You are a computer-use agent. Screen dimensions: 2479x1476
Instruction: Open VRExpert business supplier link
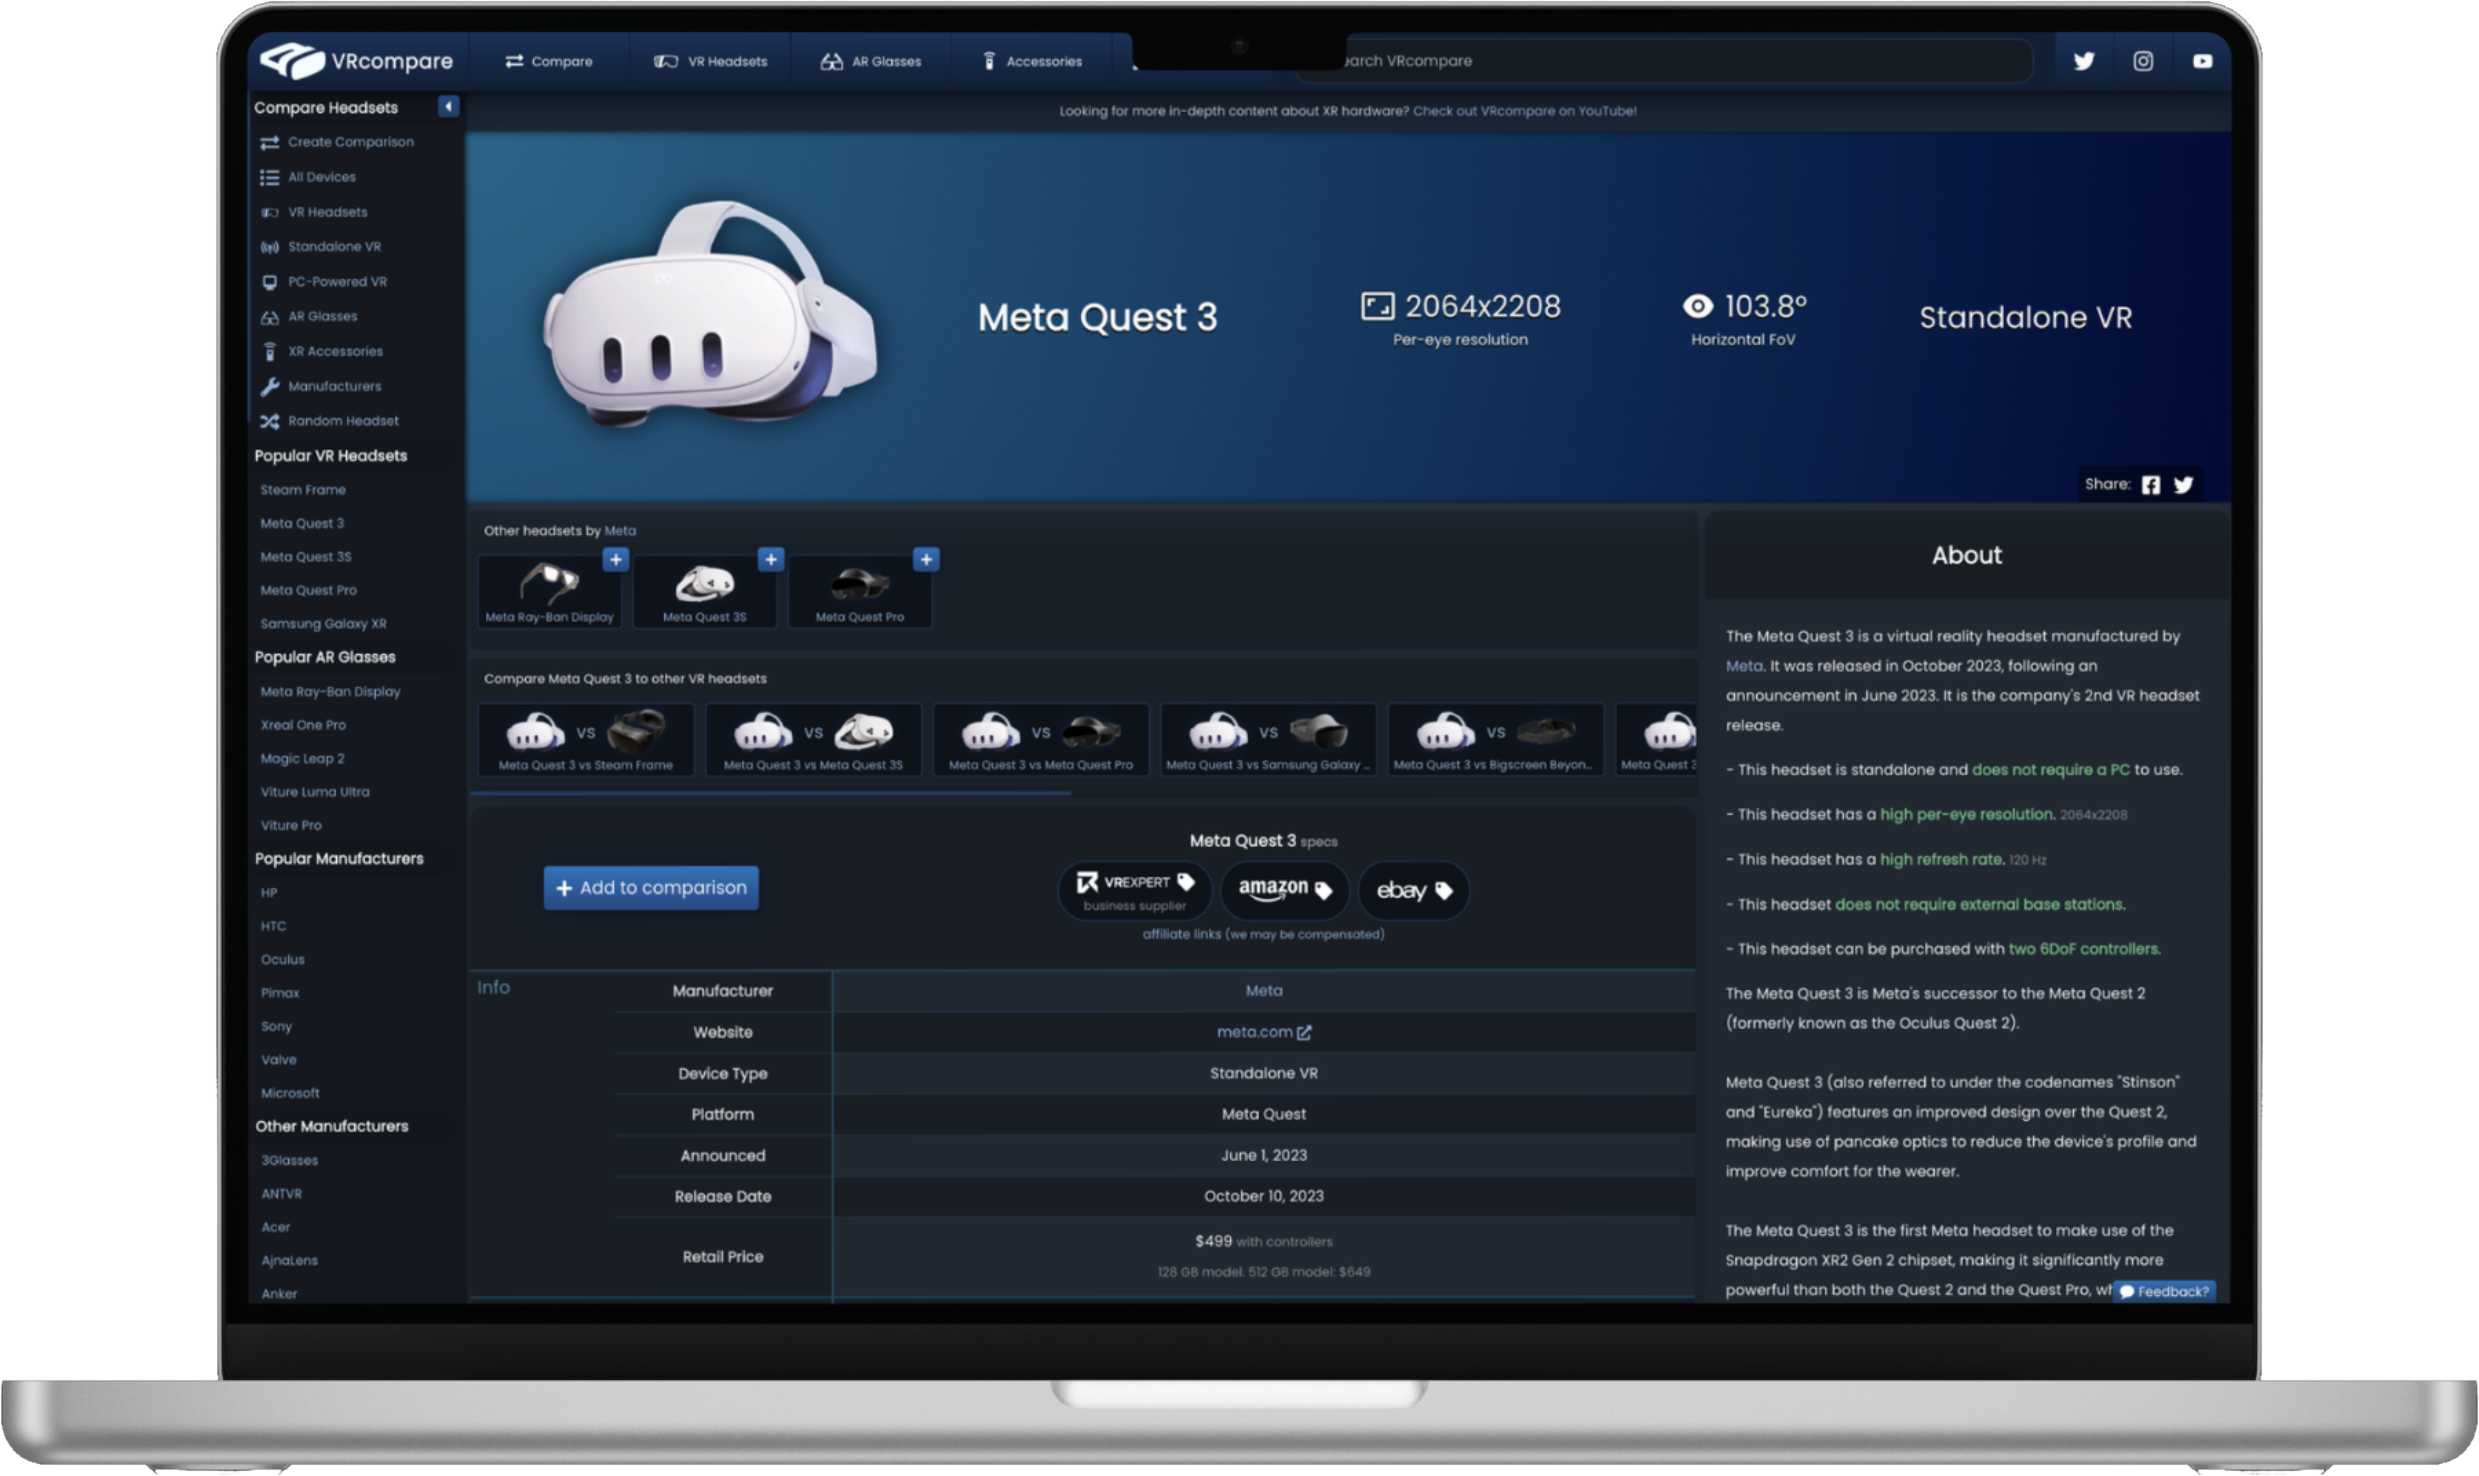[1135, 891]
